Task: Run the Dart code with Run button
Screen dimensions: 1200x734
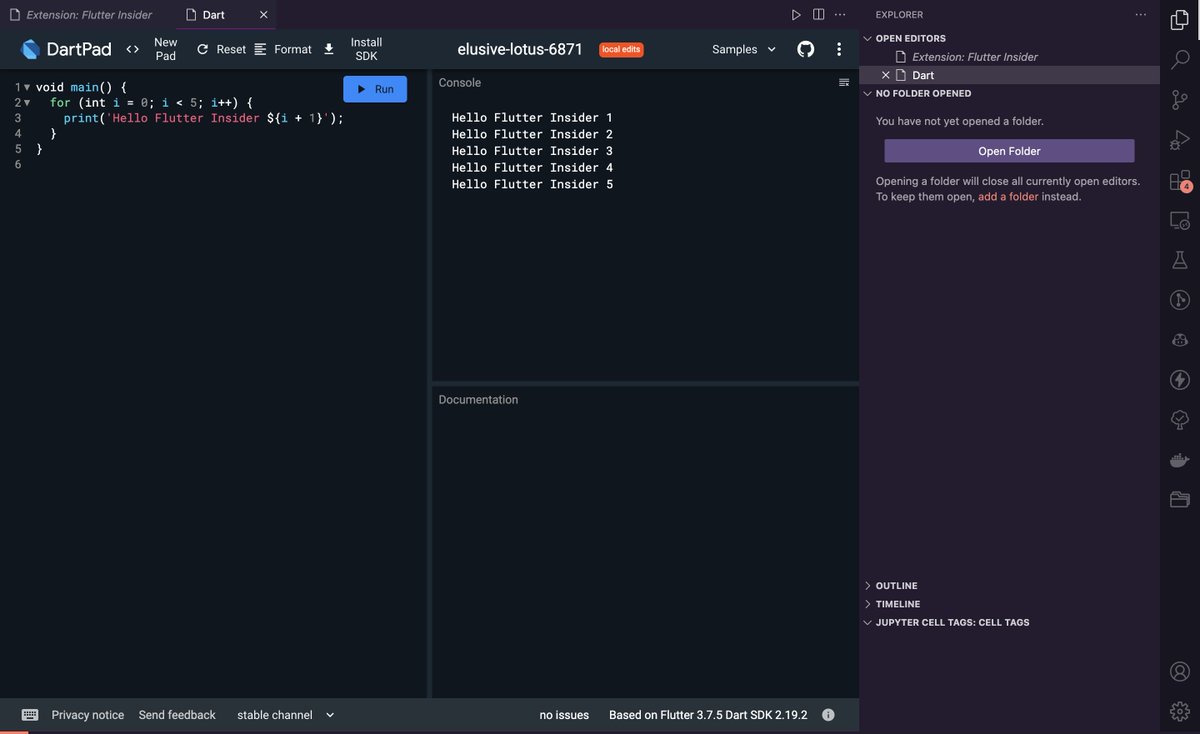Action: click(x=375, y=89)
